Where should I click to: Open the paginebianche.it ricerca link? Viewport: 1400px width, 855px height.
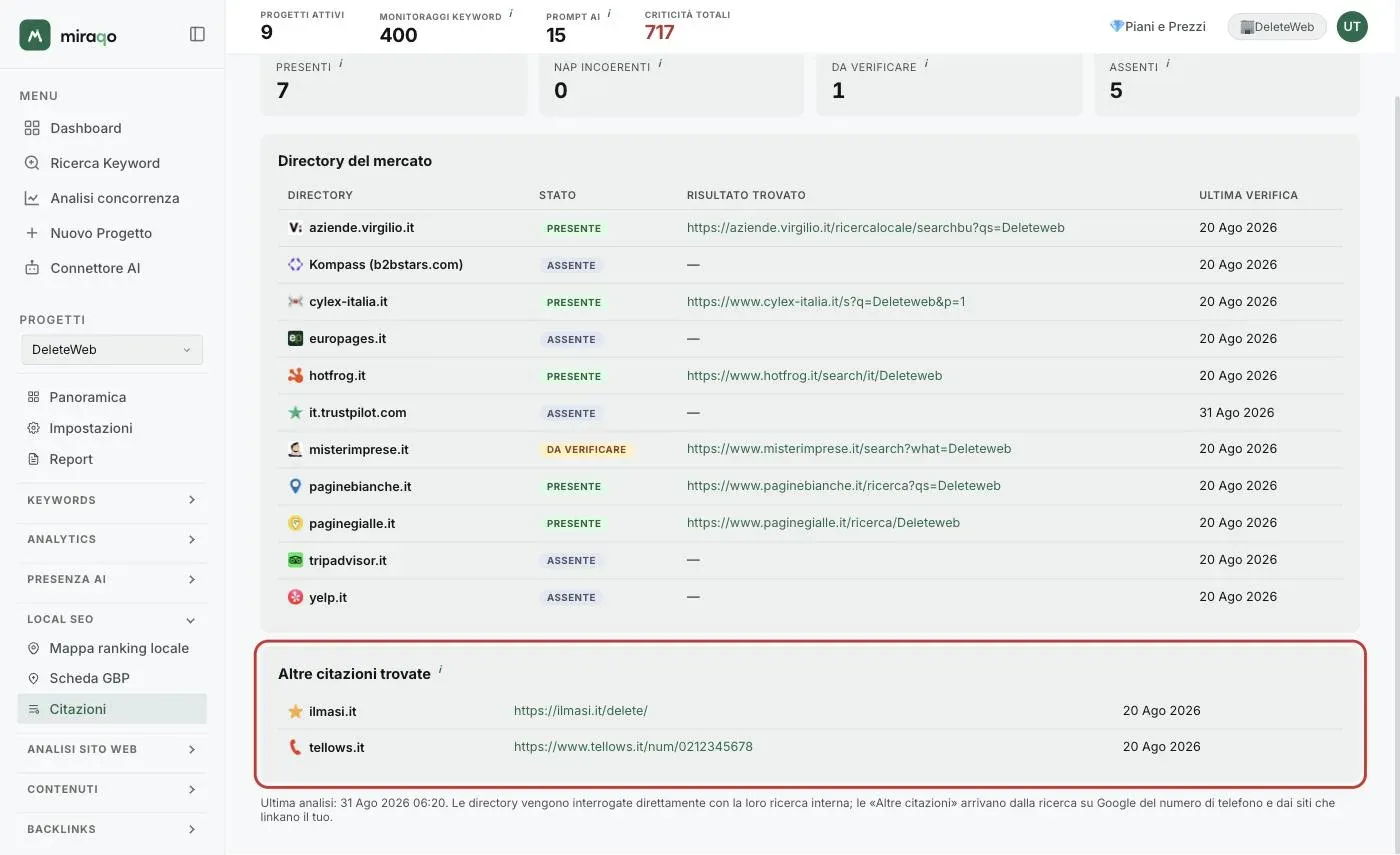click(843, 486)
